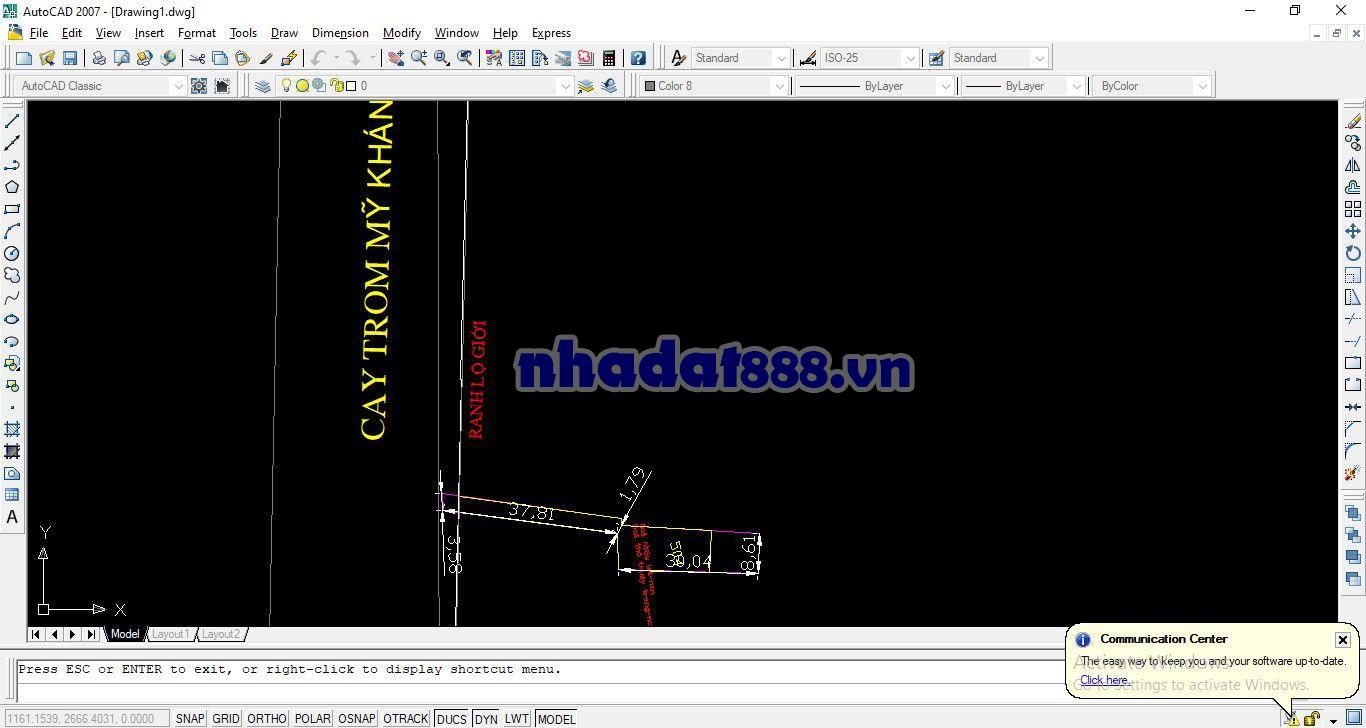Image resolution: width=1366 pixels, height=728 pixels.
Task: Open the Layer Properties Manager icon
Action: (x=263, y=86)
